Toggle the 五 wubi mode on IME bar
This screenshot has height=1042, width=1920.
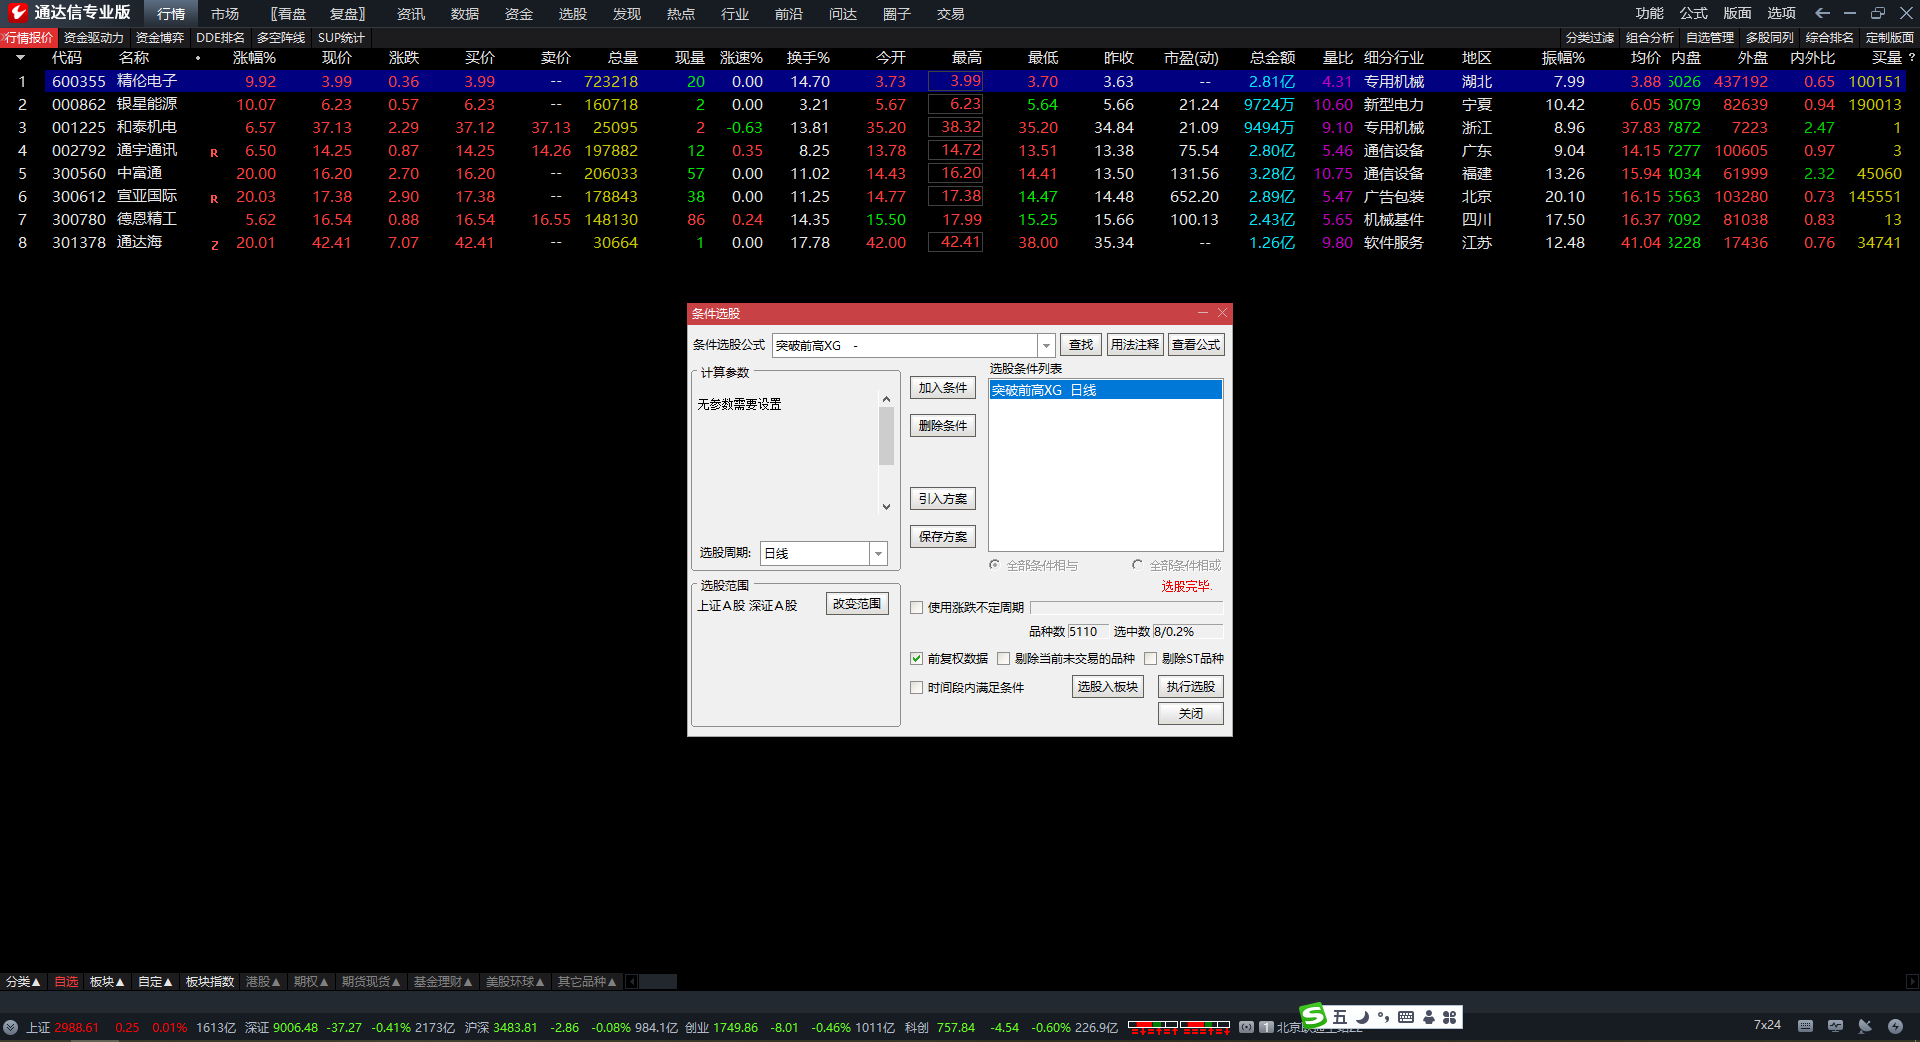coord(1340,1017)
